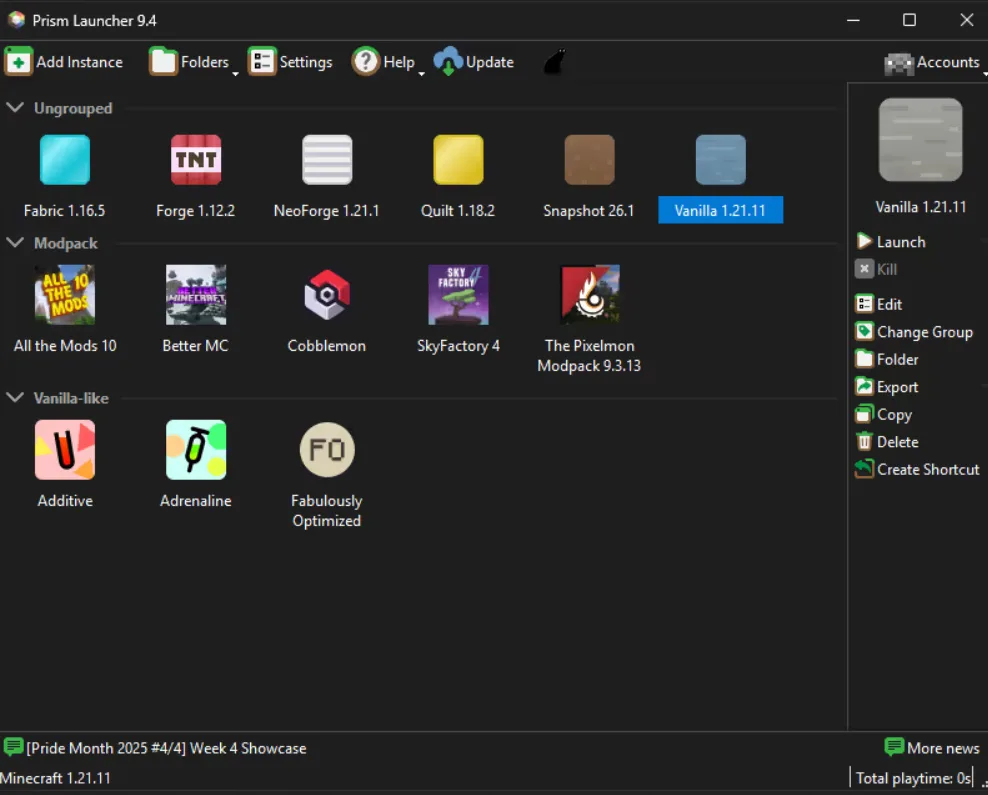Open the Settings dialog

tap(290, 62)
